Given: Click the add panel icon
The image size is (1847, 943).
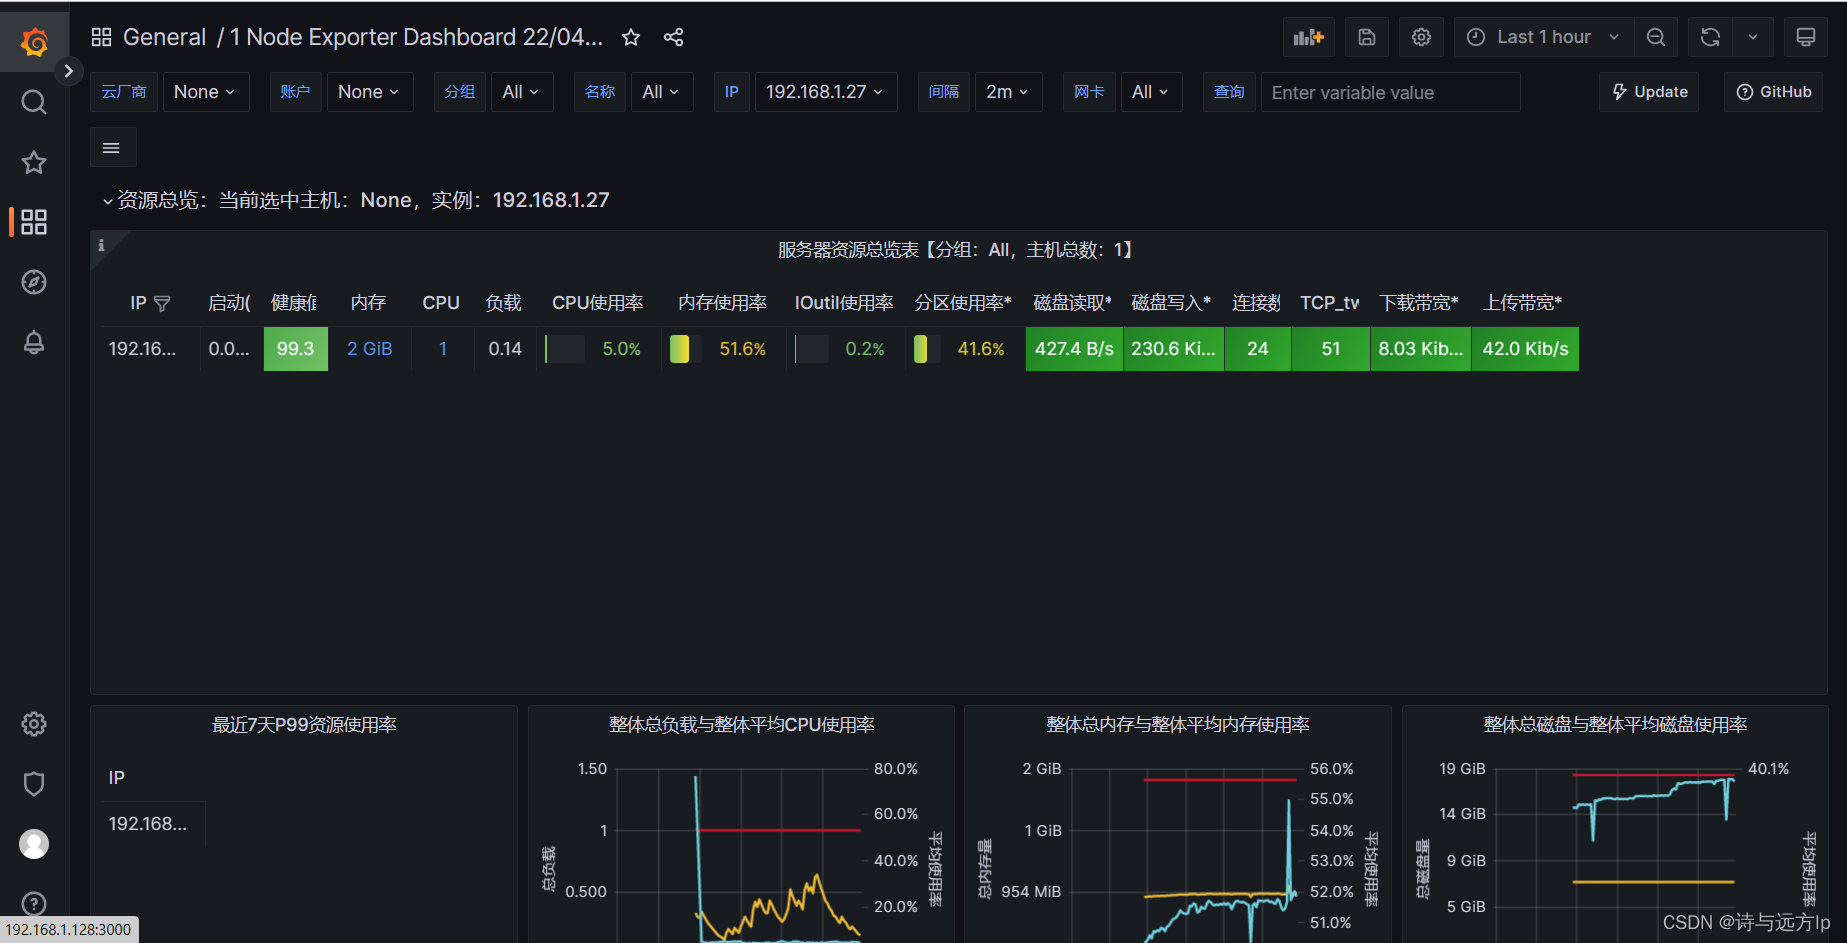Looking at the screenshot, I should tap(1309, 36).
